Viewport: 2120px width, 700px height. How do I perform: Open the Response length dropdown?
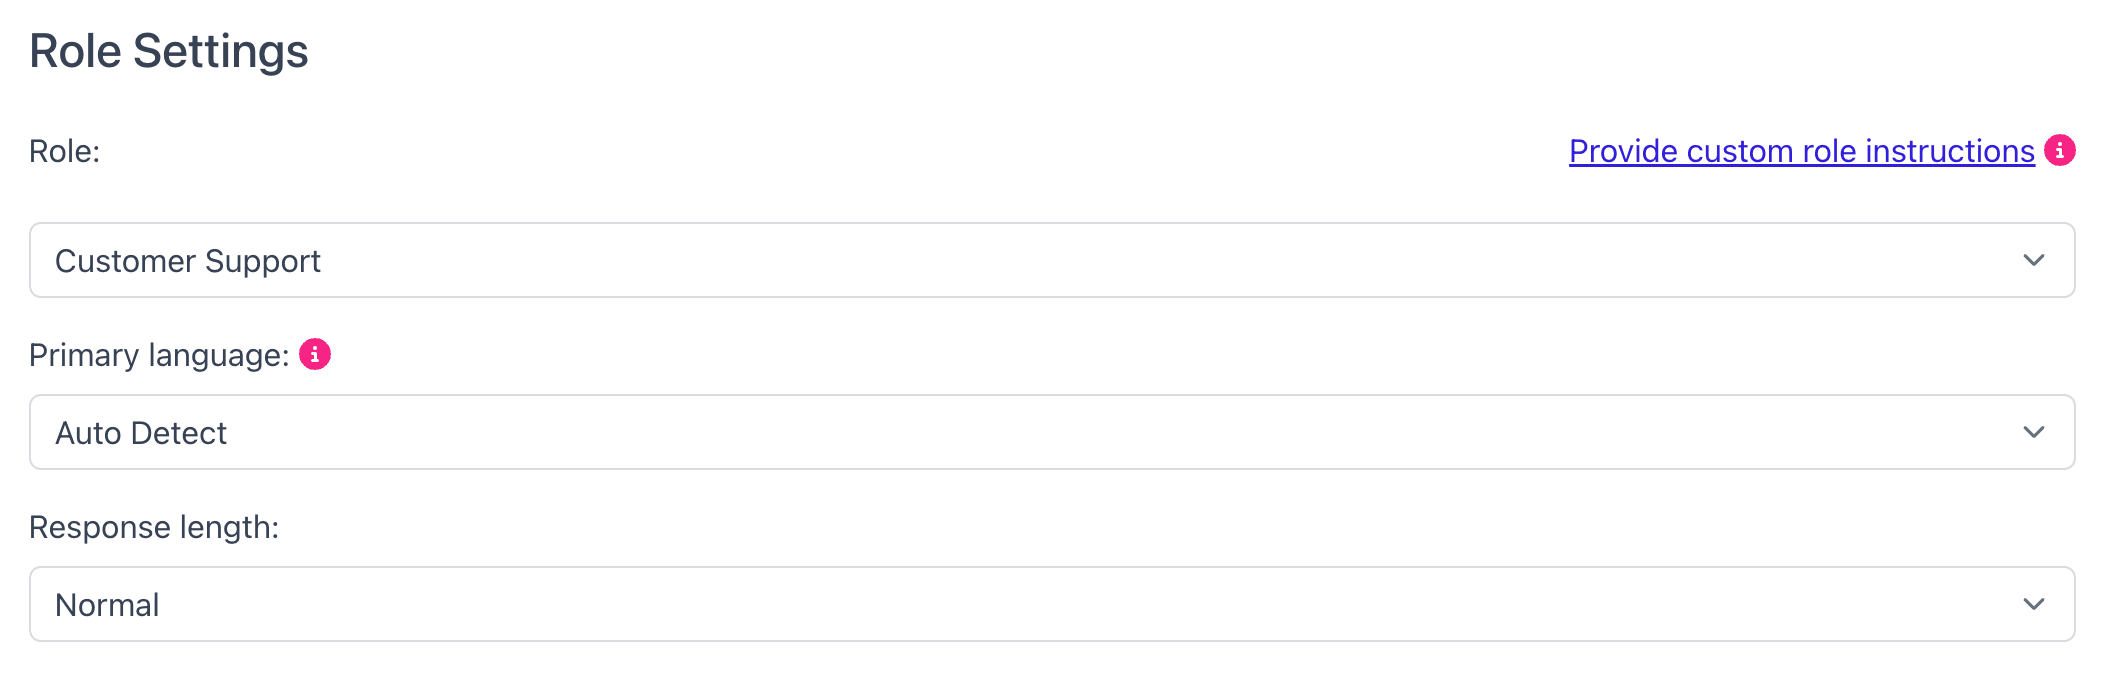point(1052,604)
